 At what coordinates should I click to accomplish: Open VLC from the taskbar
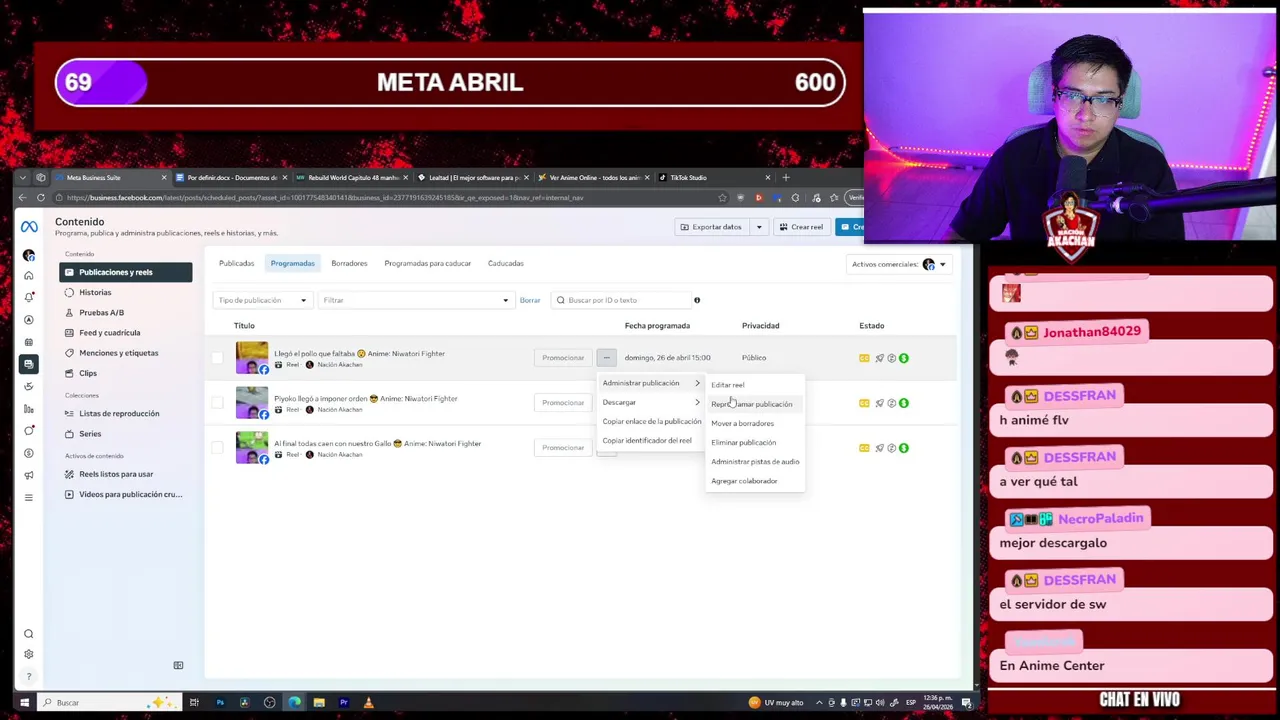pos(368,702)
